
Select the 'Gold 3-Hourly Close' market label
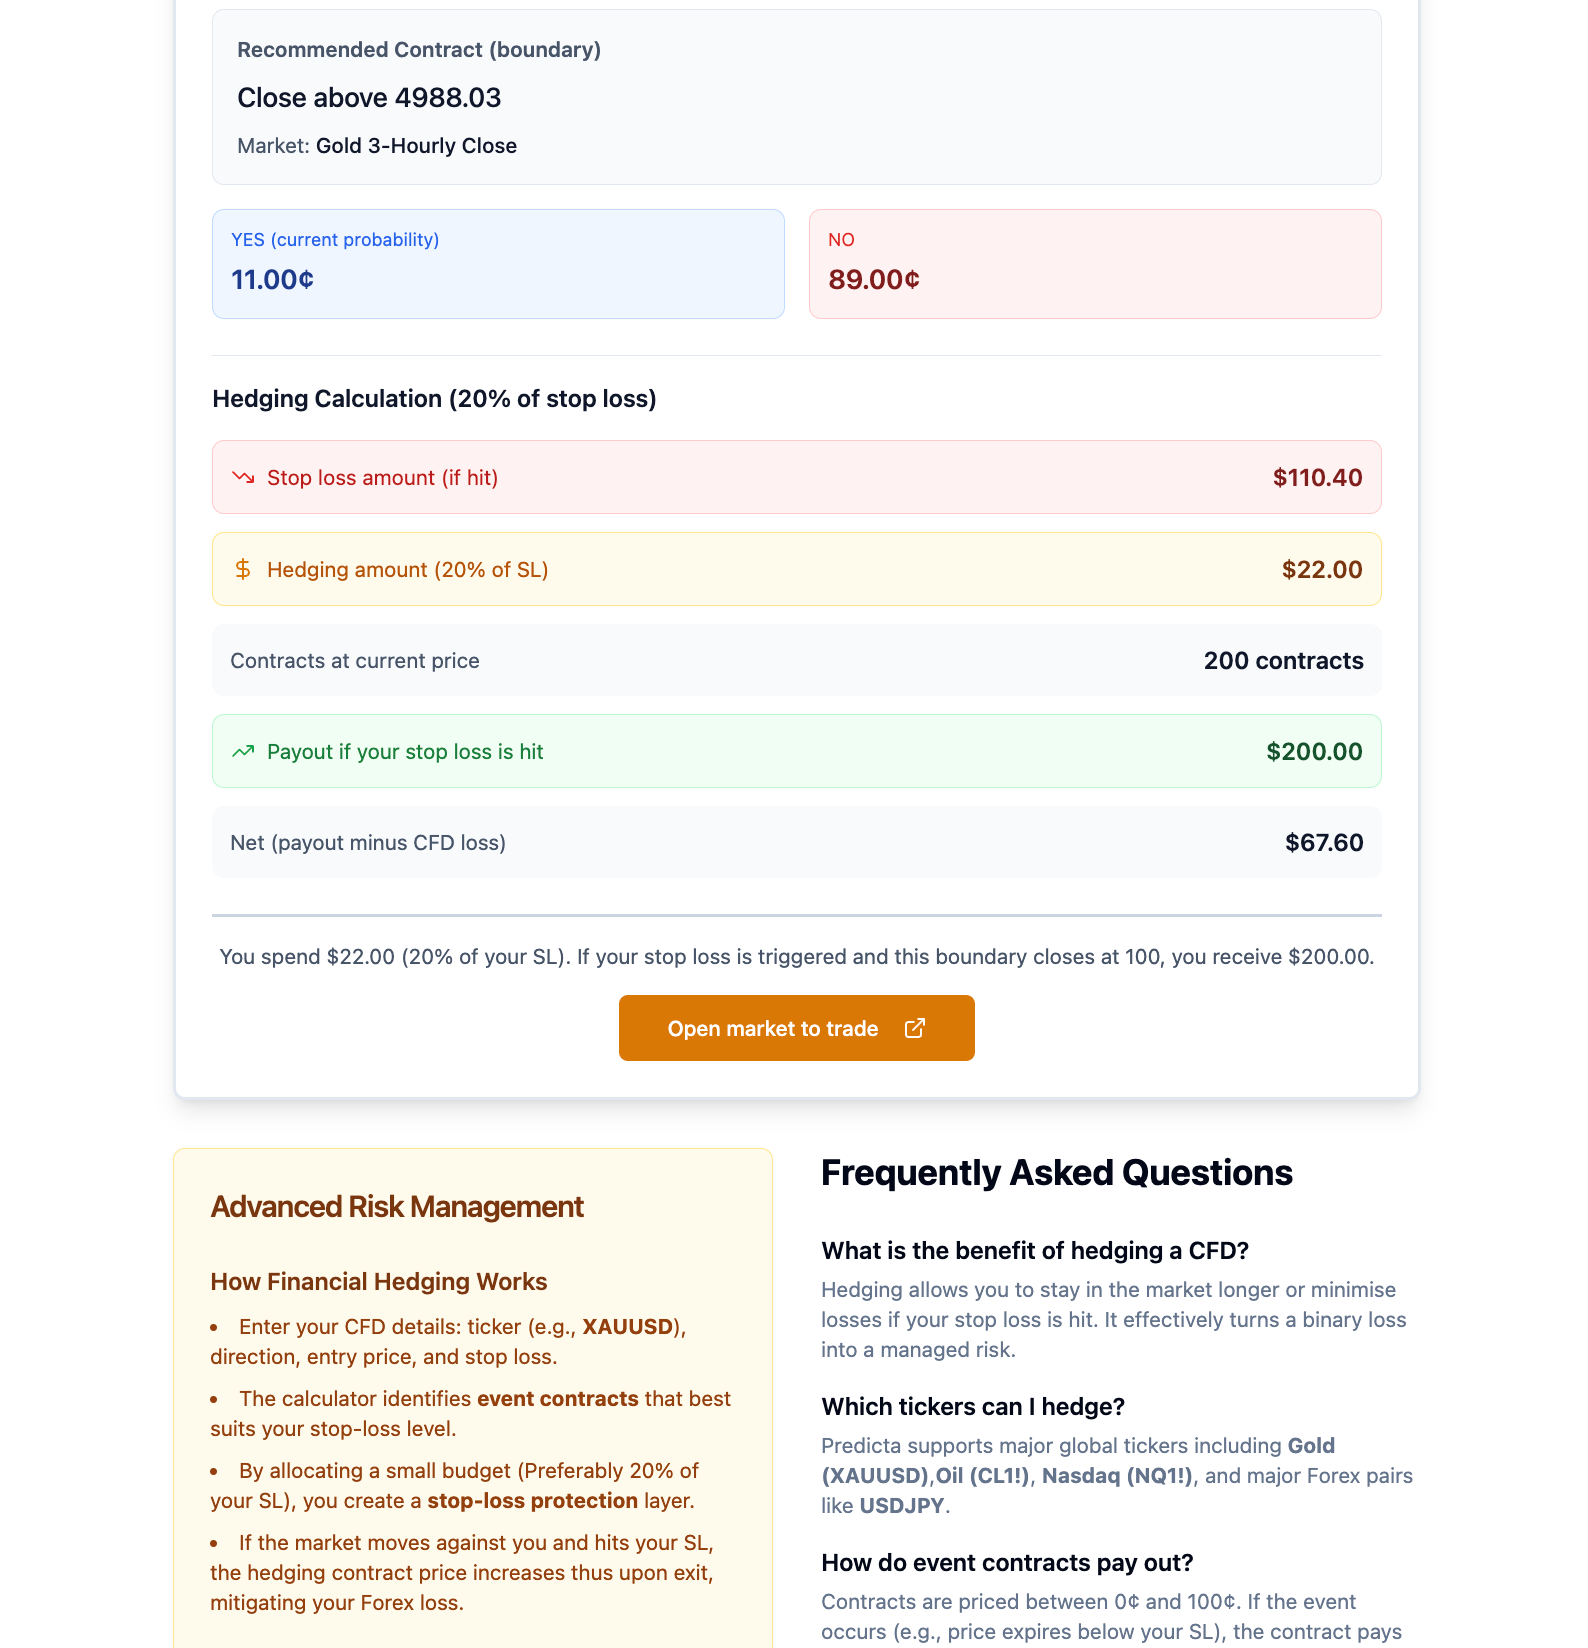[x=415, y=145]
